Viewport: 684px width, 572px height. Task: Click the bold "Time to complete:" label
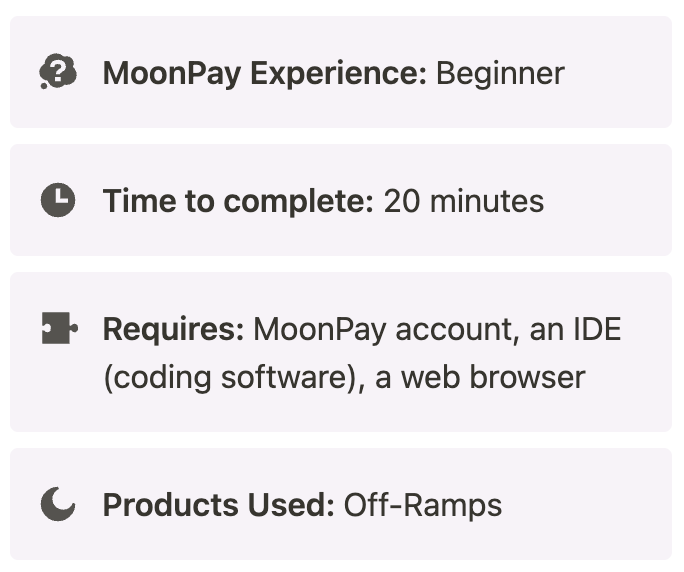[x=238, y=201]
